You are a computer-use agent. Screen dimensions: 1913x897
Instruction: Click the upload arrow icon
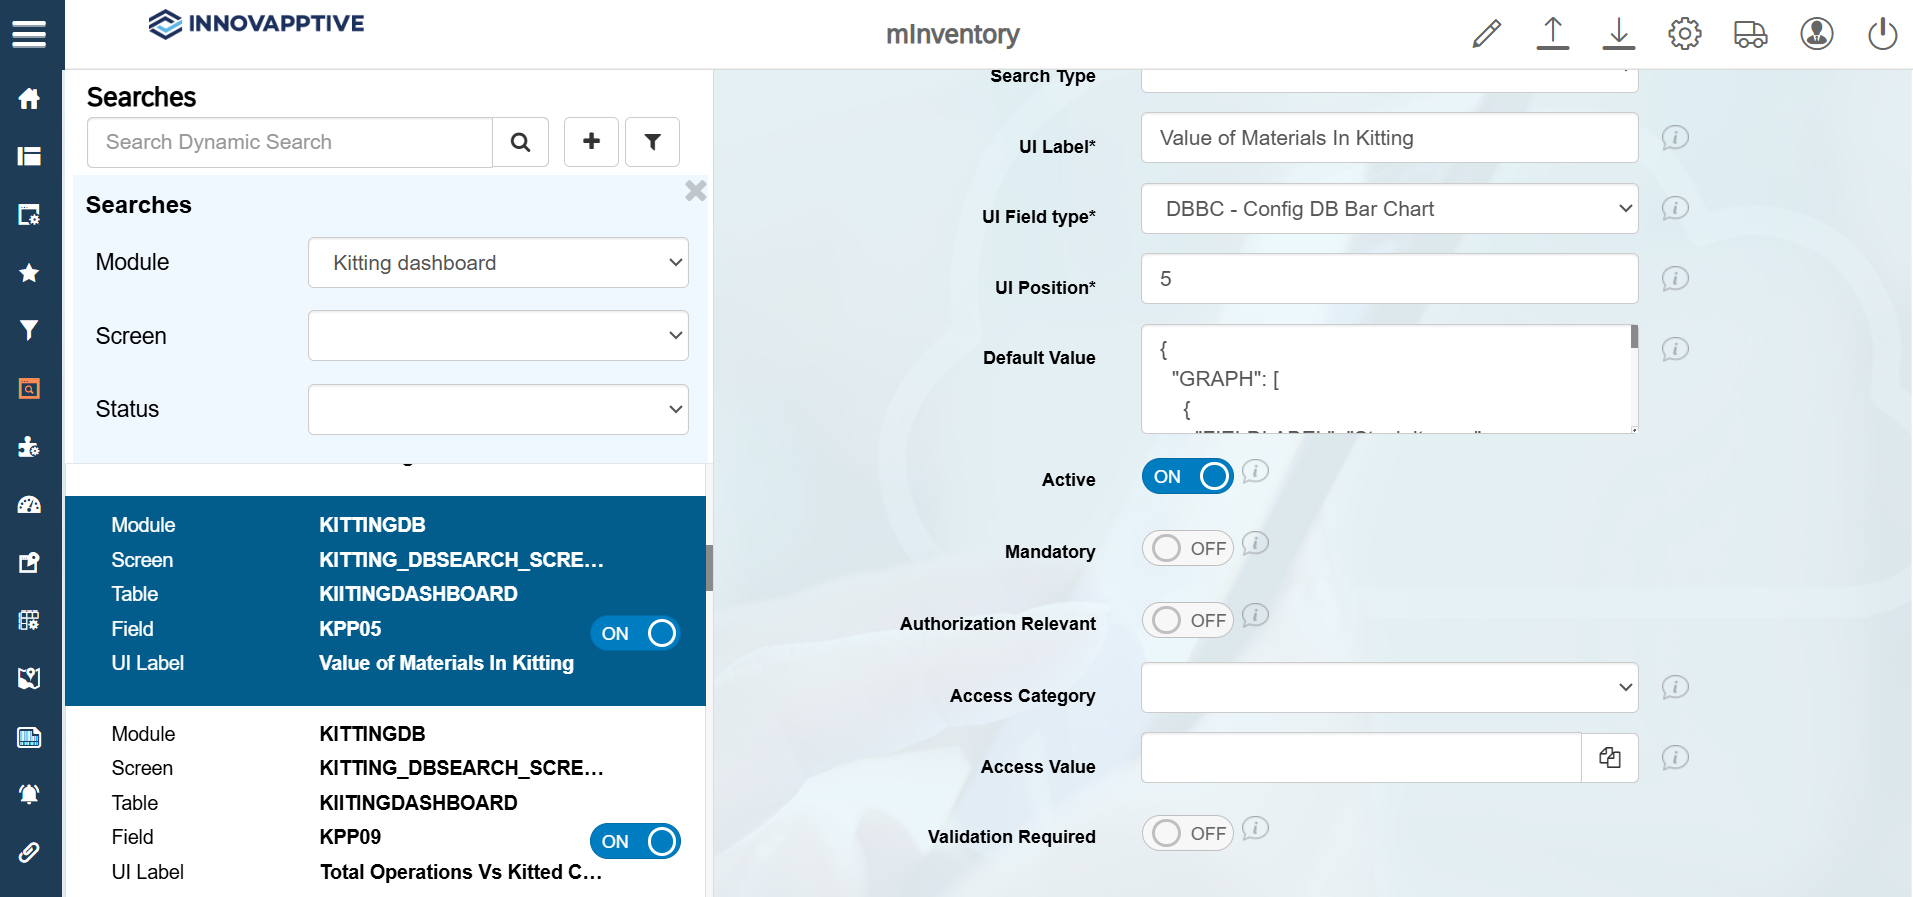tap(1552, 34)
